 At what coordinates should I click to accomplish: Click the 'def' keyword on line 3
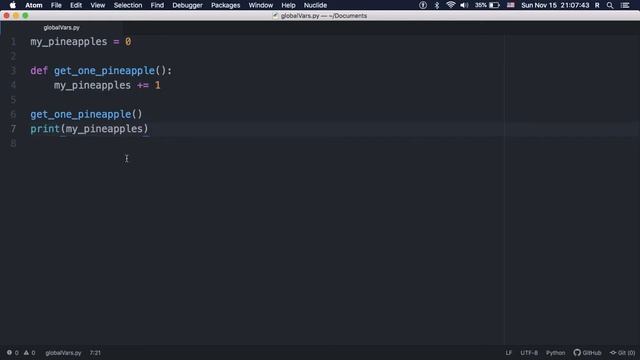39,71
